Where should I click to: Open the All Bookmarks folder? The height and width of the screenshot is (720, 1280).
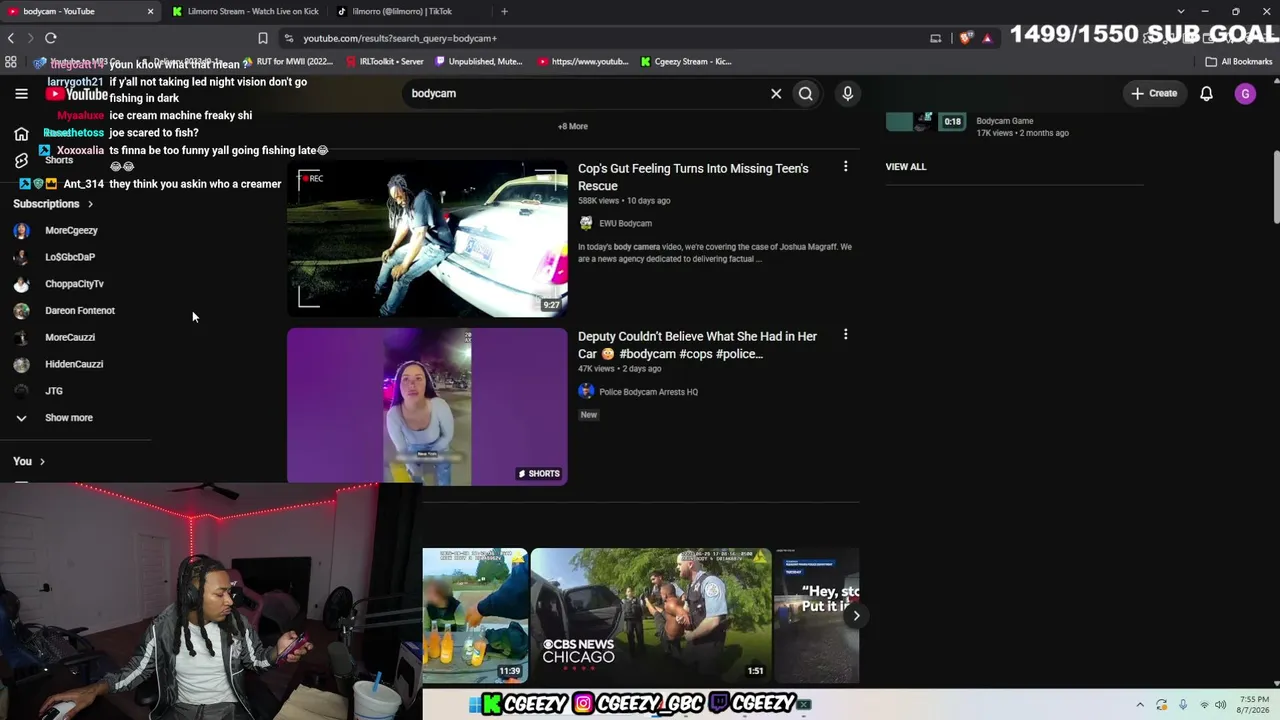click(x=1239, y=61)
